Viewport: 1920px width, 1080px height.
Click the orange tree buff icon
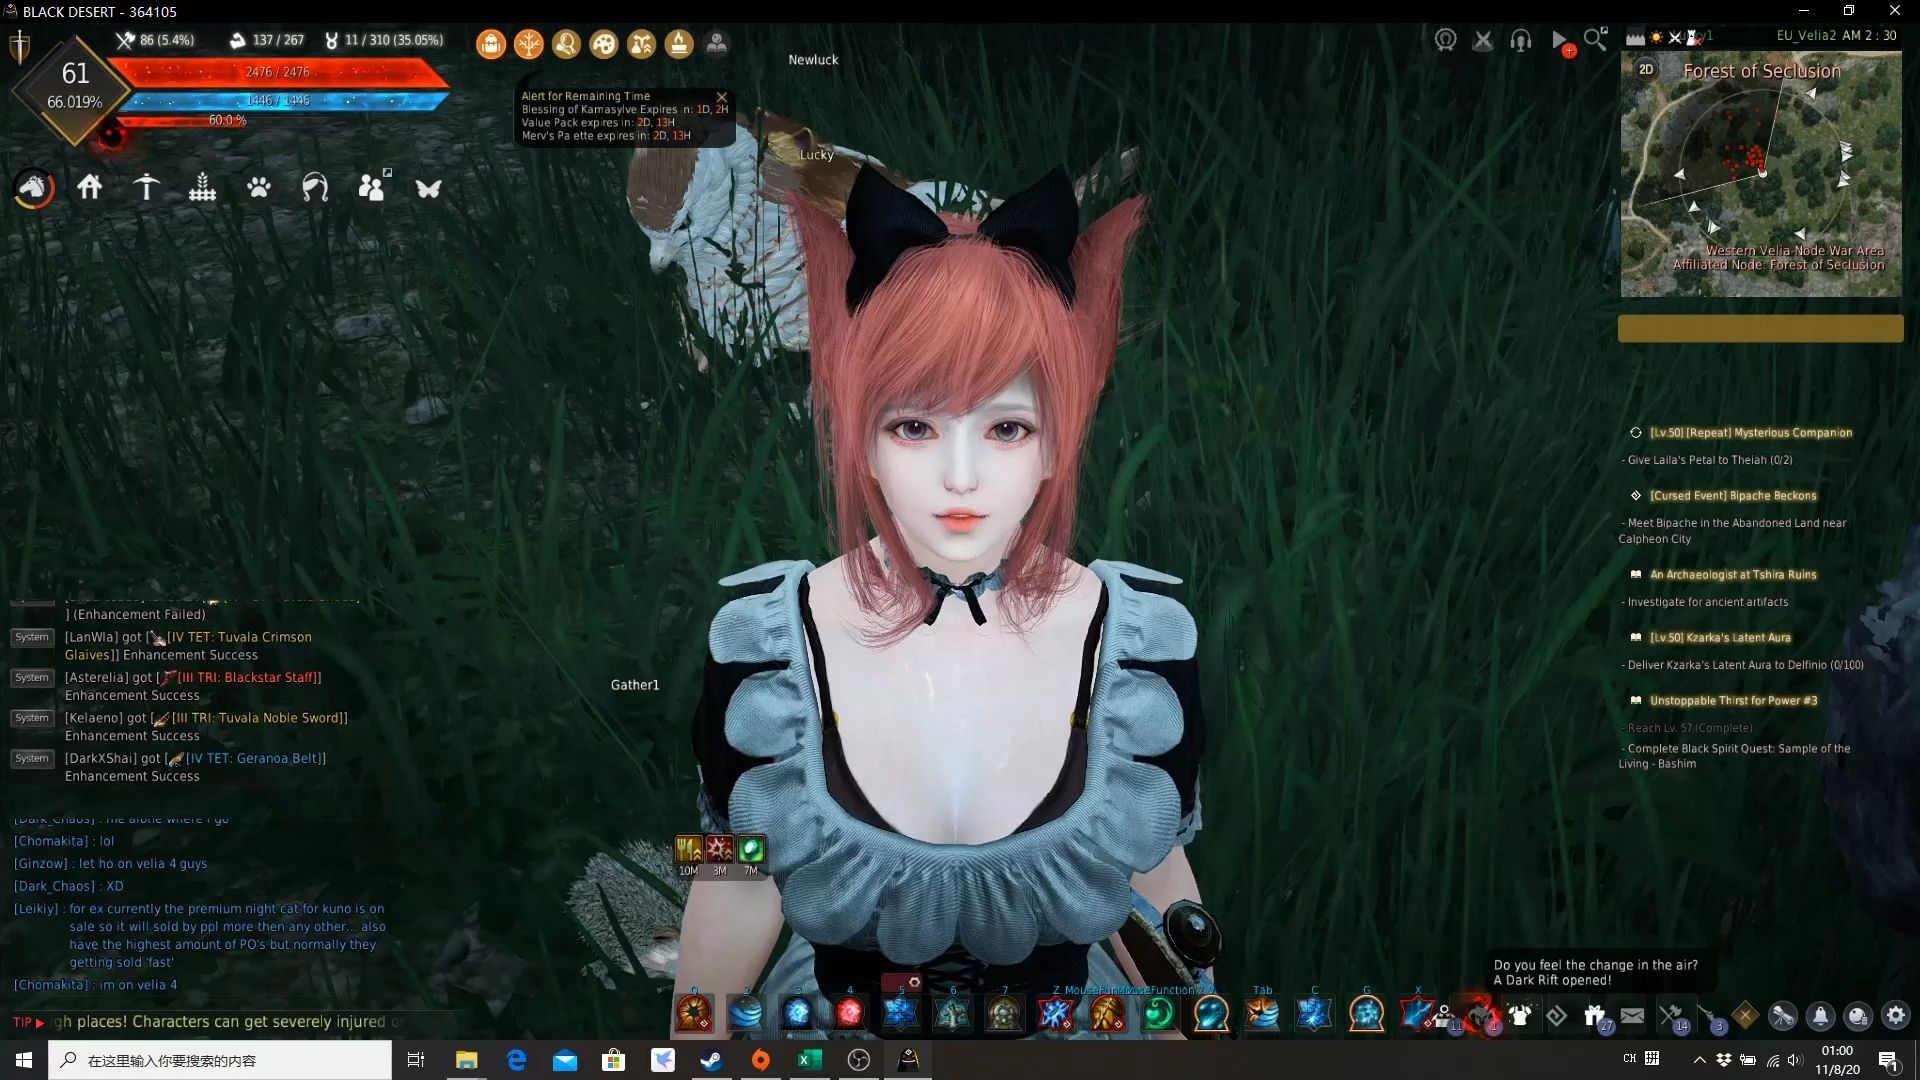tap(528, 44)
